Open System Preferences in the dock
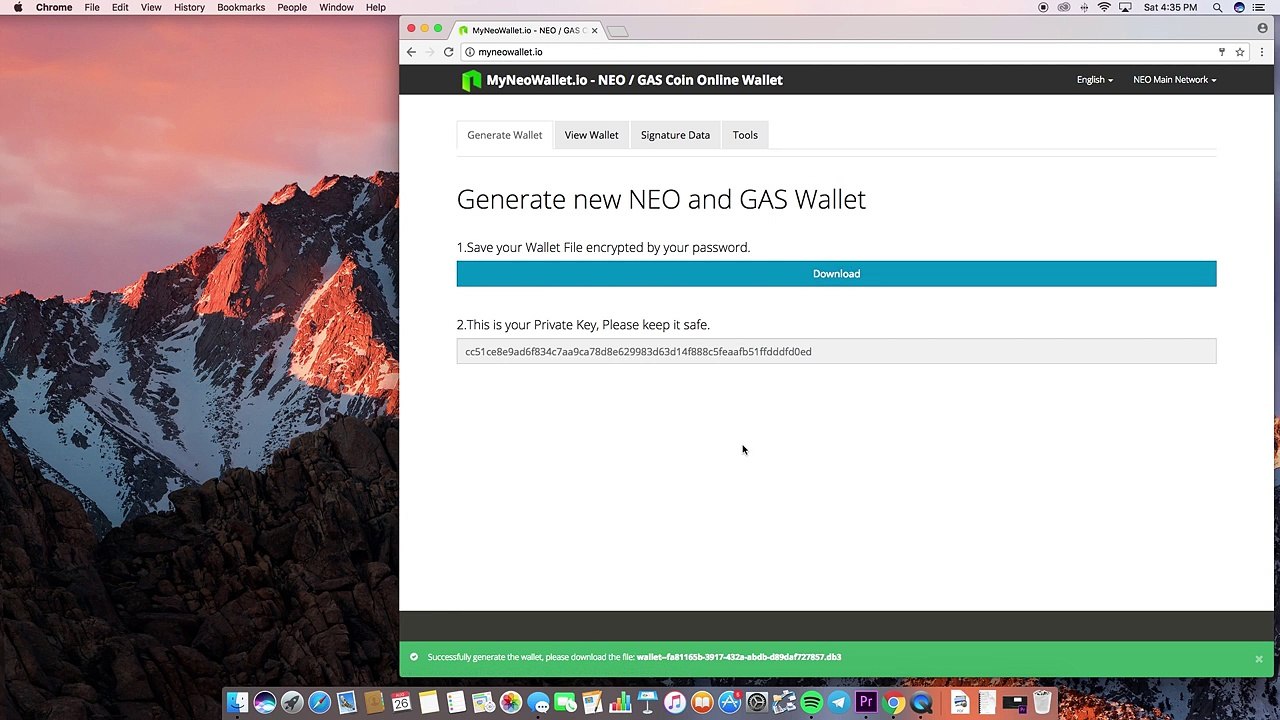Viewport: 1280px width, 720px height. [757, 703]
